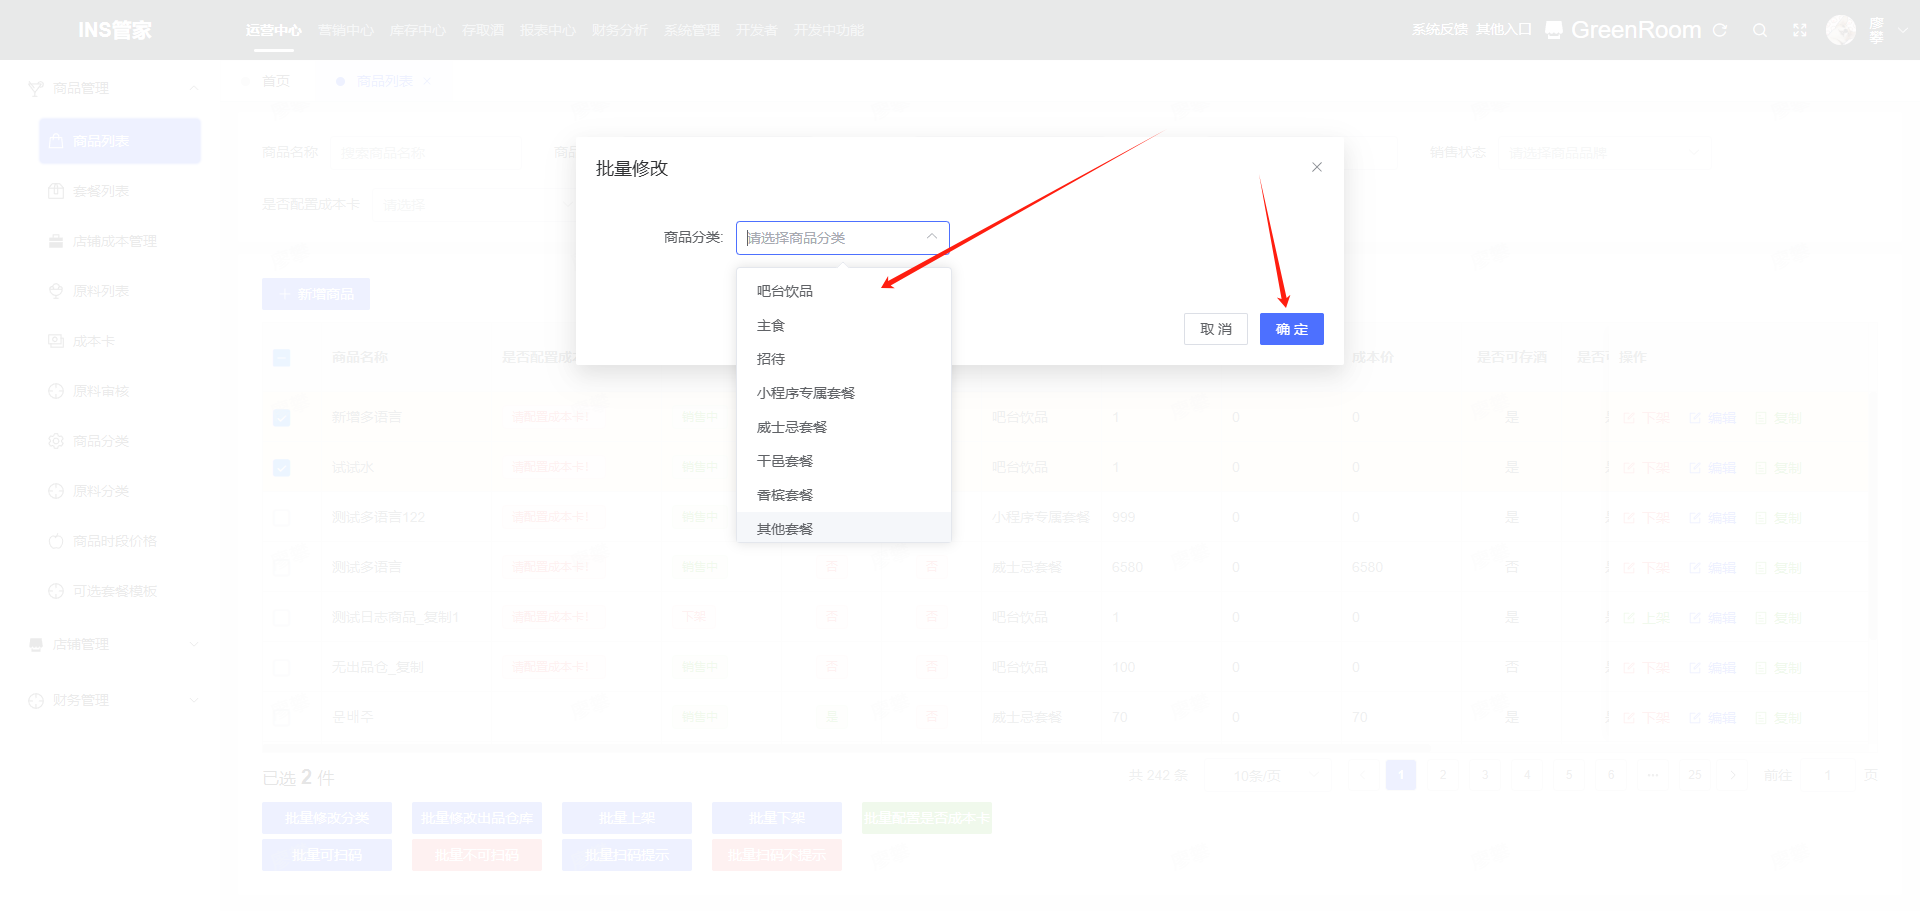Expand the user menu chevron at top right
Image resolution: width=1920 pixels, height=911 pixels.
(1903, 30)
